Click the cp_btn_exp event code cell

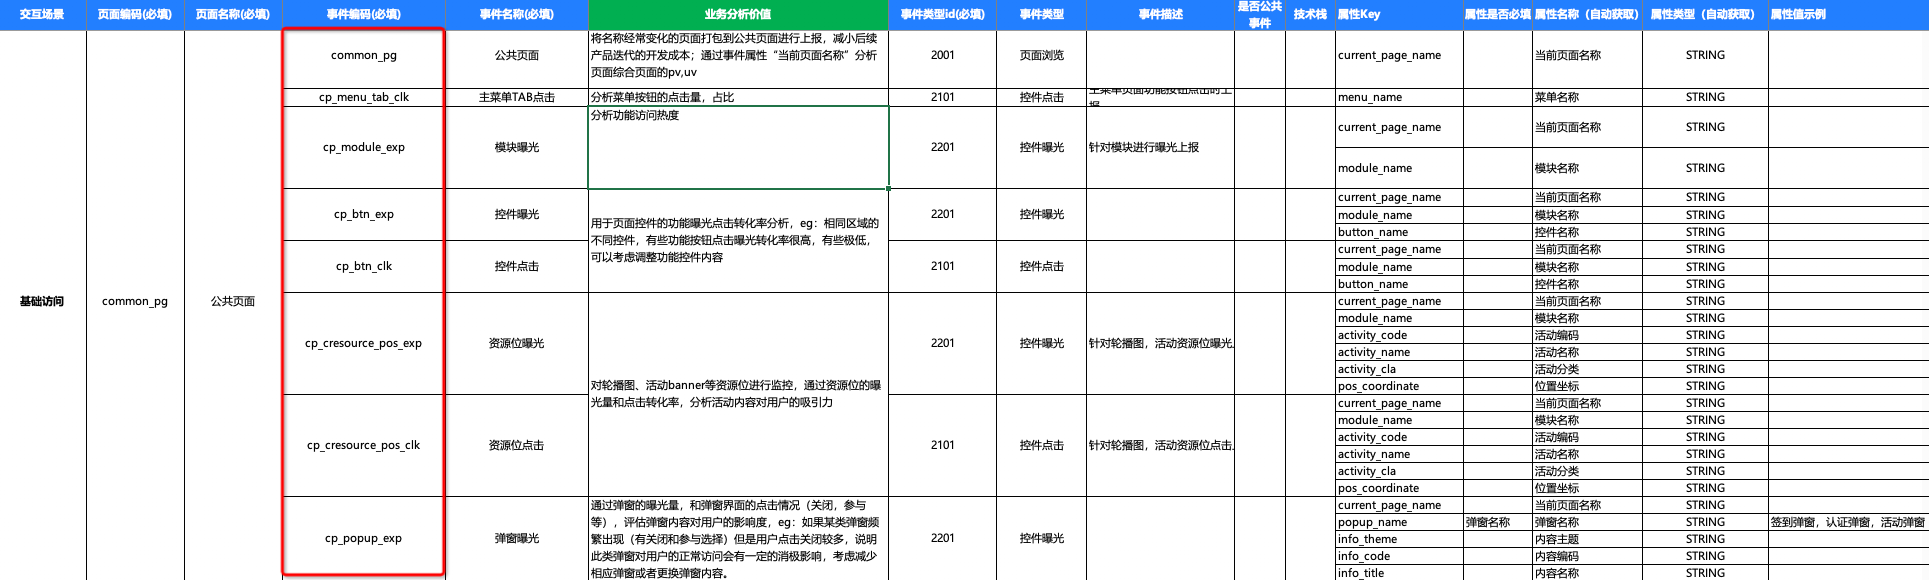tap(364, 214)
